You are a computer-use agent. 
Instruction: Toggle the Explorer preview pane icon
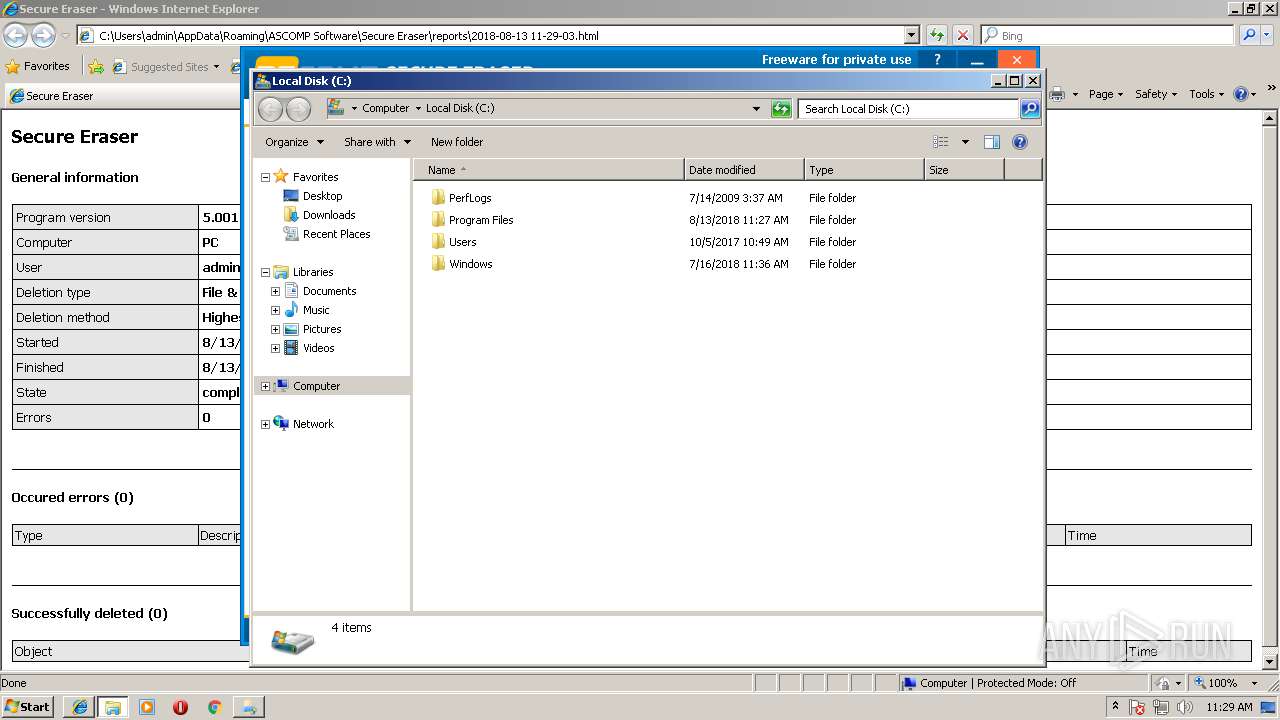(992, 142)
